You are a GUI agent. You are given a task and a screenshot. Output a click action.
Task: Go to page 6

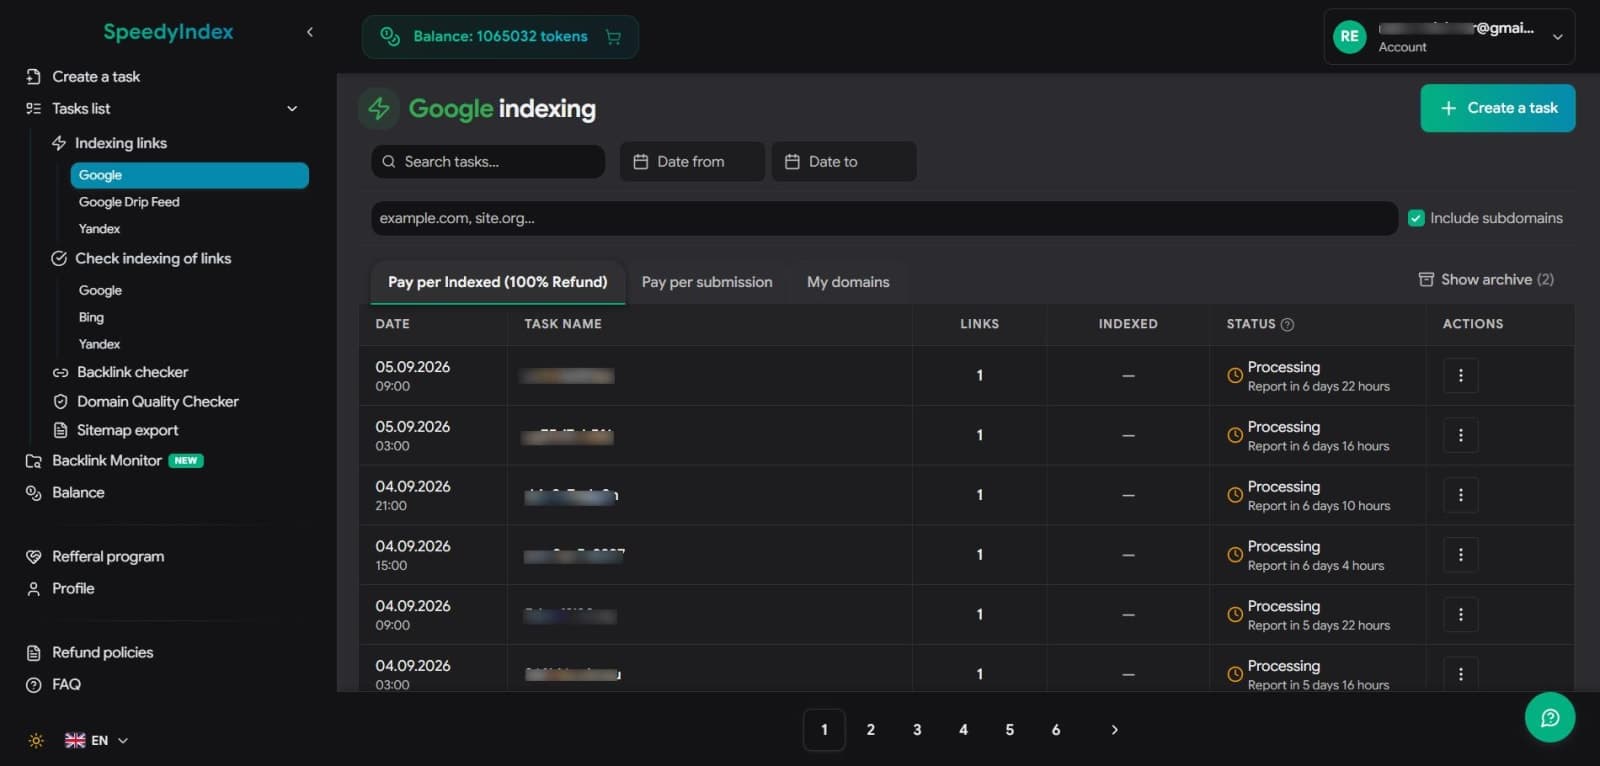(1056, 730)
